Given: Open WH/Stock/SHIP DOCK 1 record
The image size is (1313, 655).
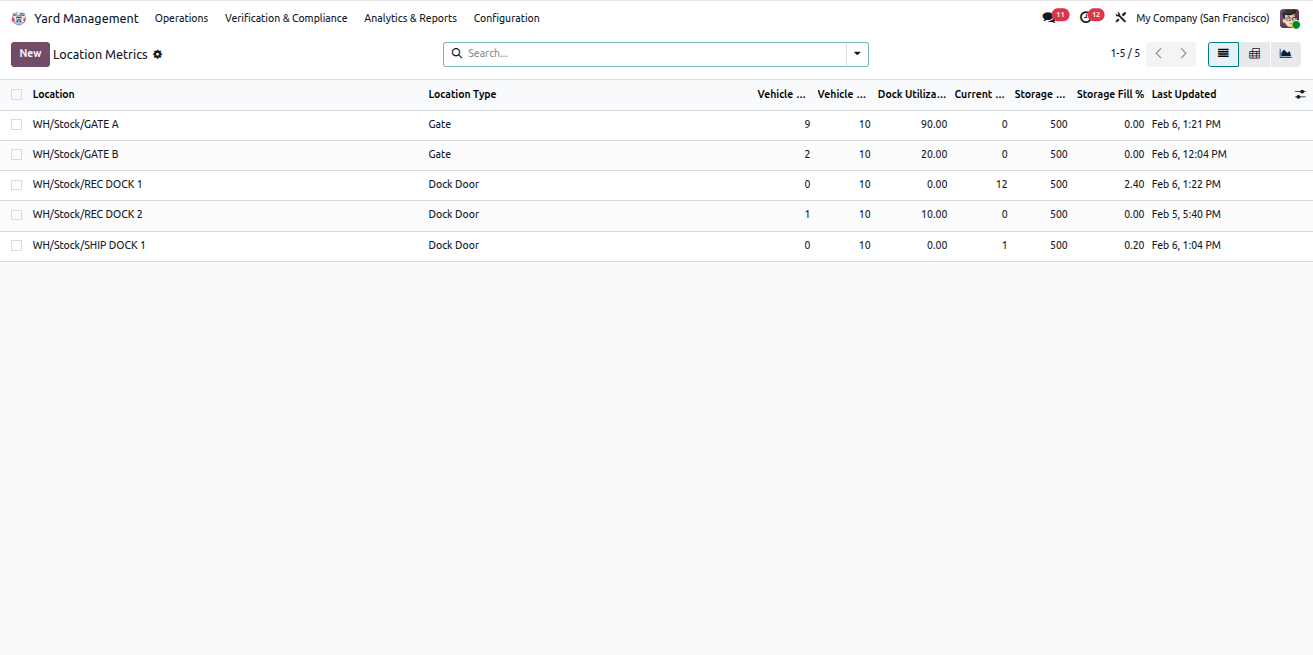Looking at the screenshot, I should coord(89,246).
